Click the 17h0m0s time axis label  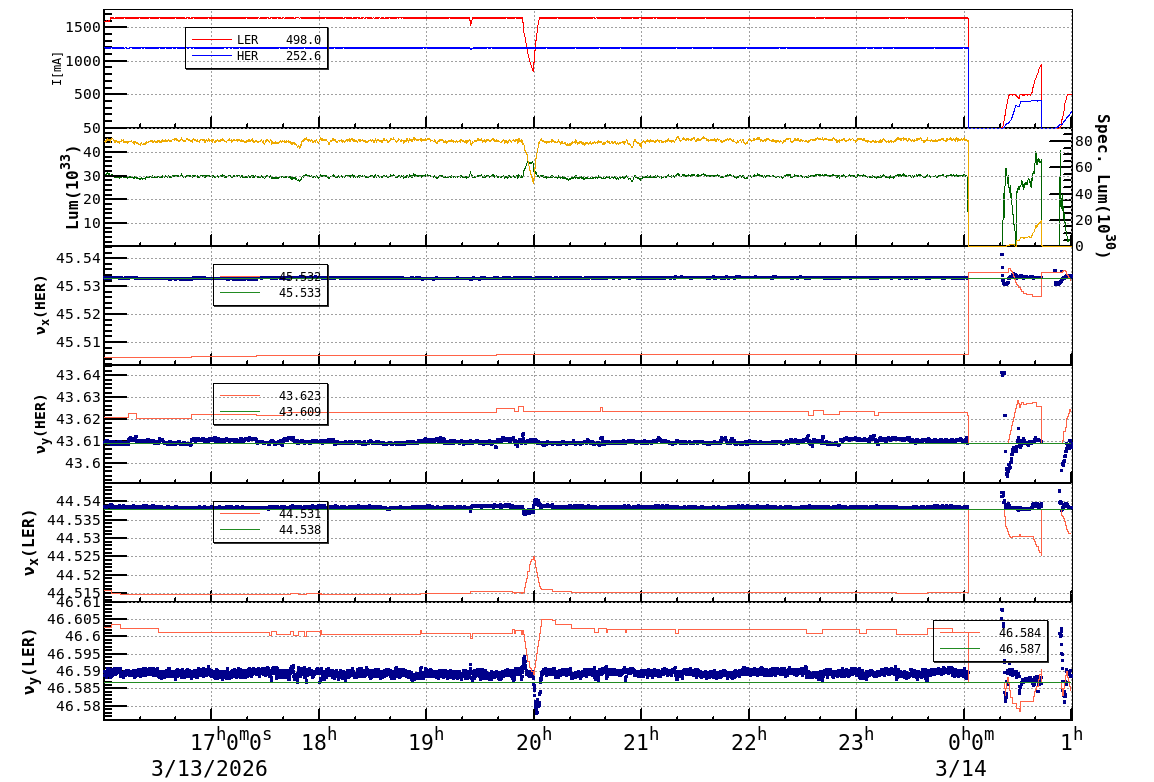pyautogui.click(x=231, y=739)
